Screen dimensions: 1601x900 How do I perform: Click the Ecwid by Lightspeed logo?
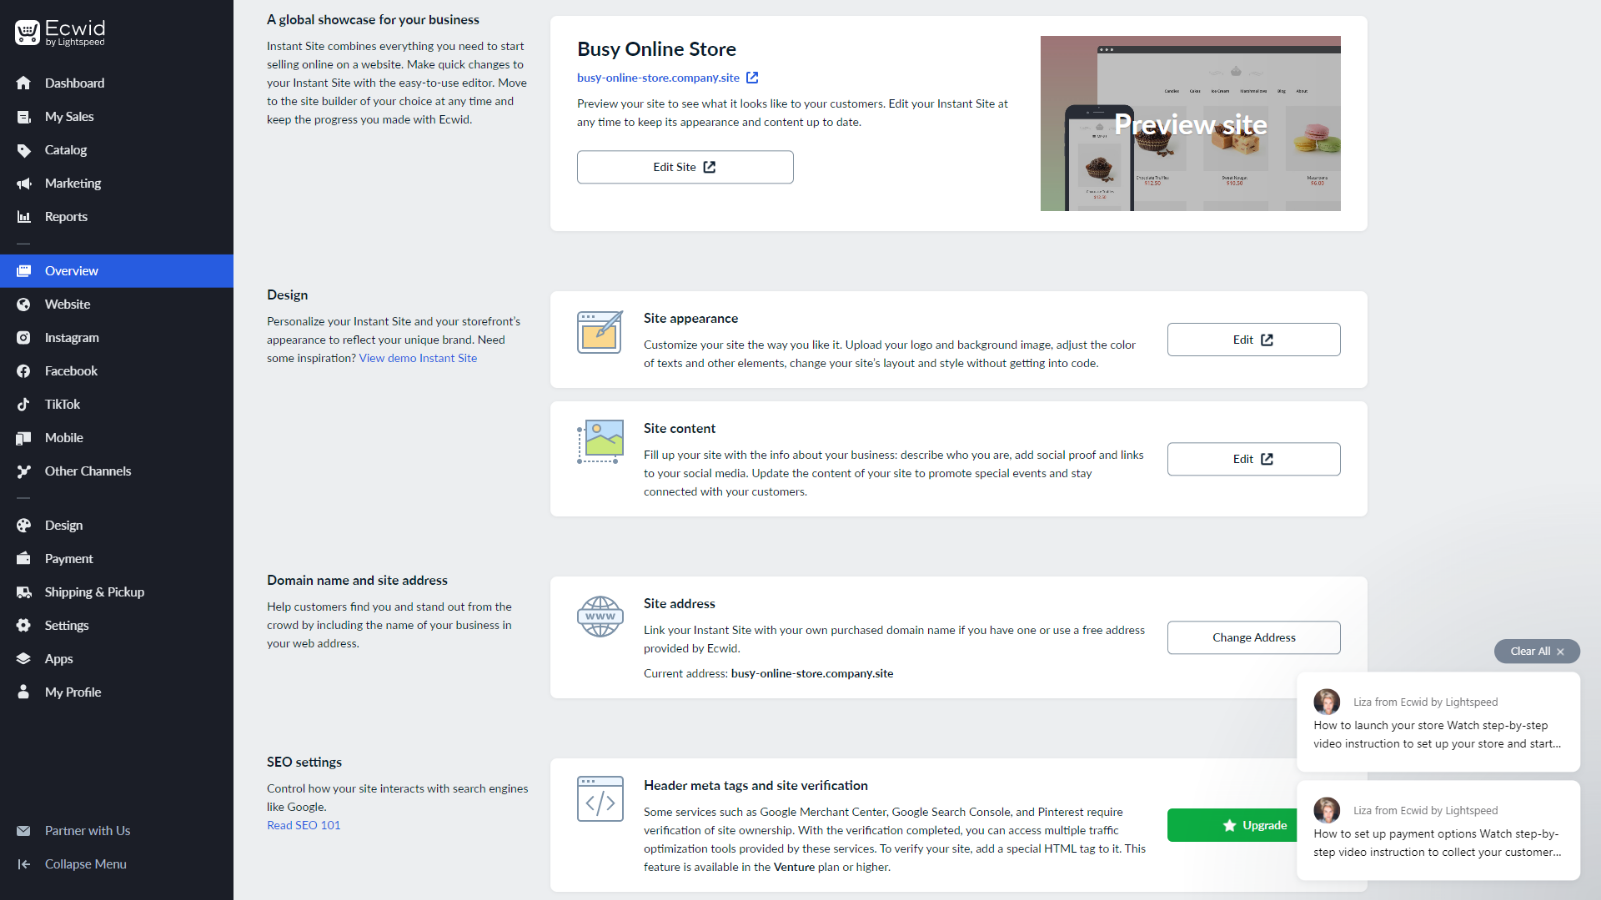pyautogui.click(x=60, y=32)
